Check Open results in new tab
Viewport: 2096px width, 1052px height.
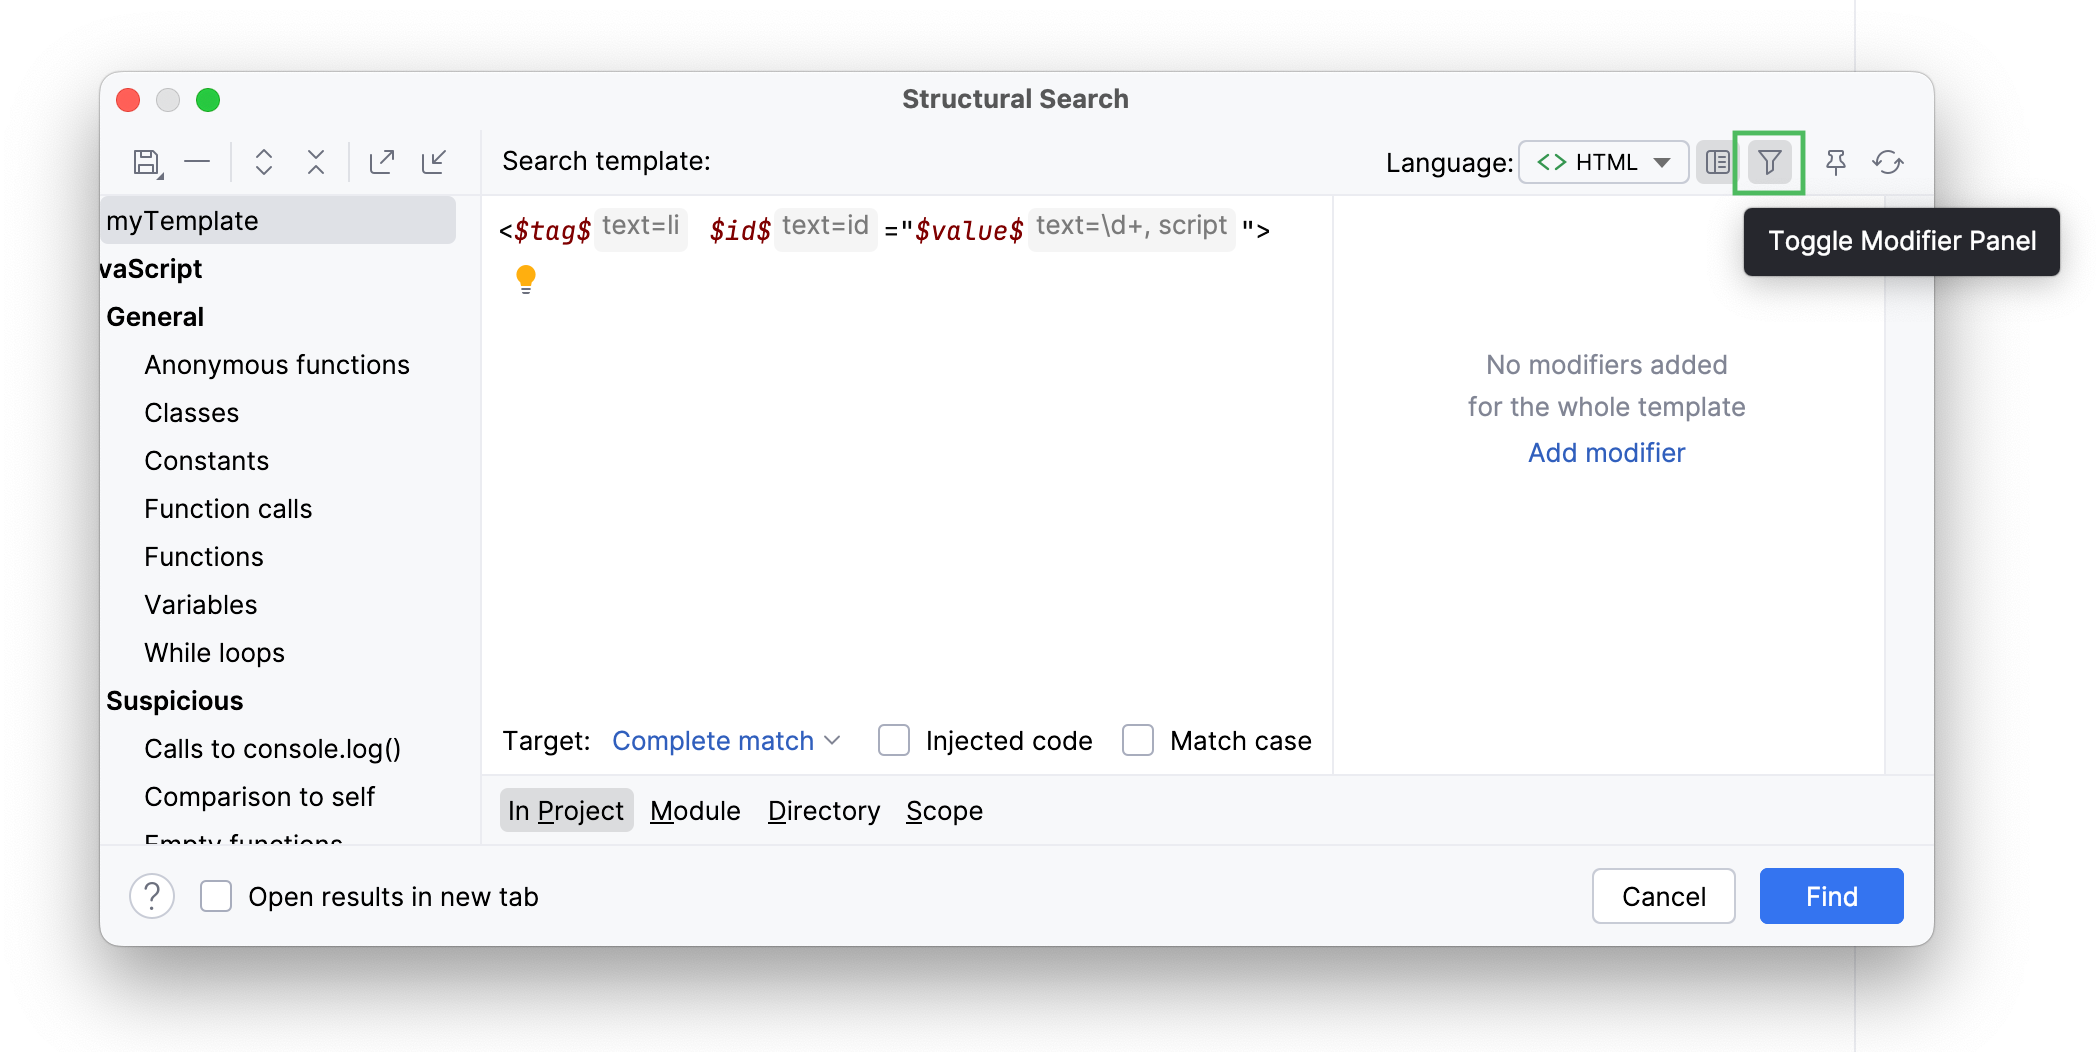(216, 897)
